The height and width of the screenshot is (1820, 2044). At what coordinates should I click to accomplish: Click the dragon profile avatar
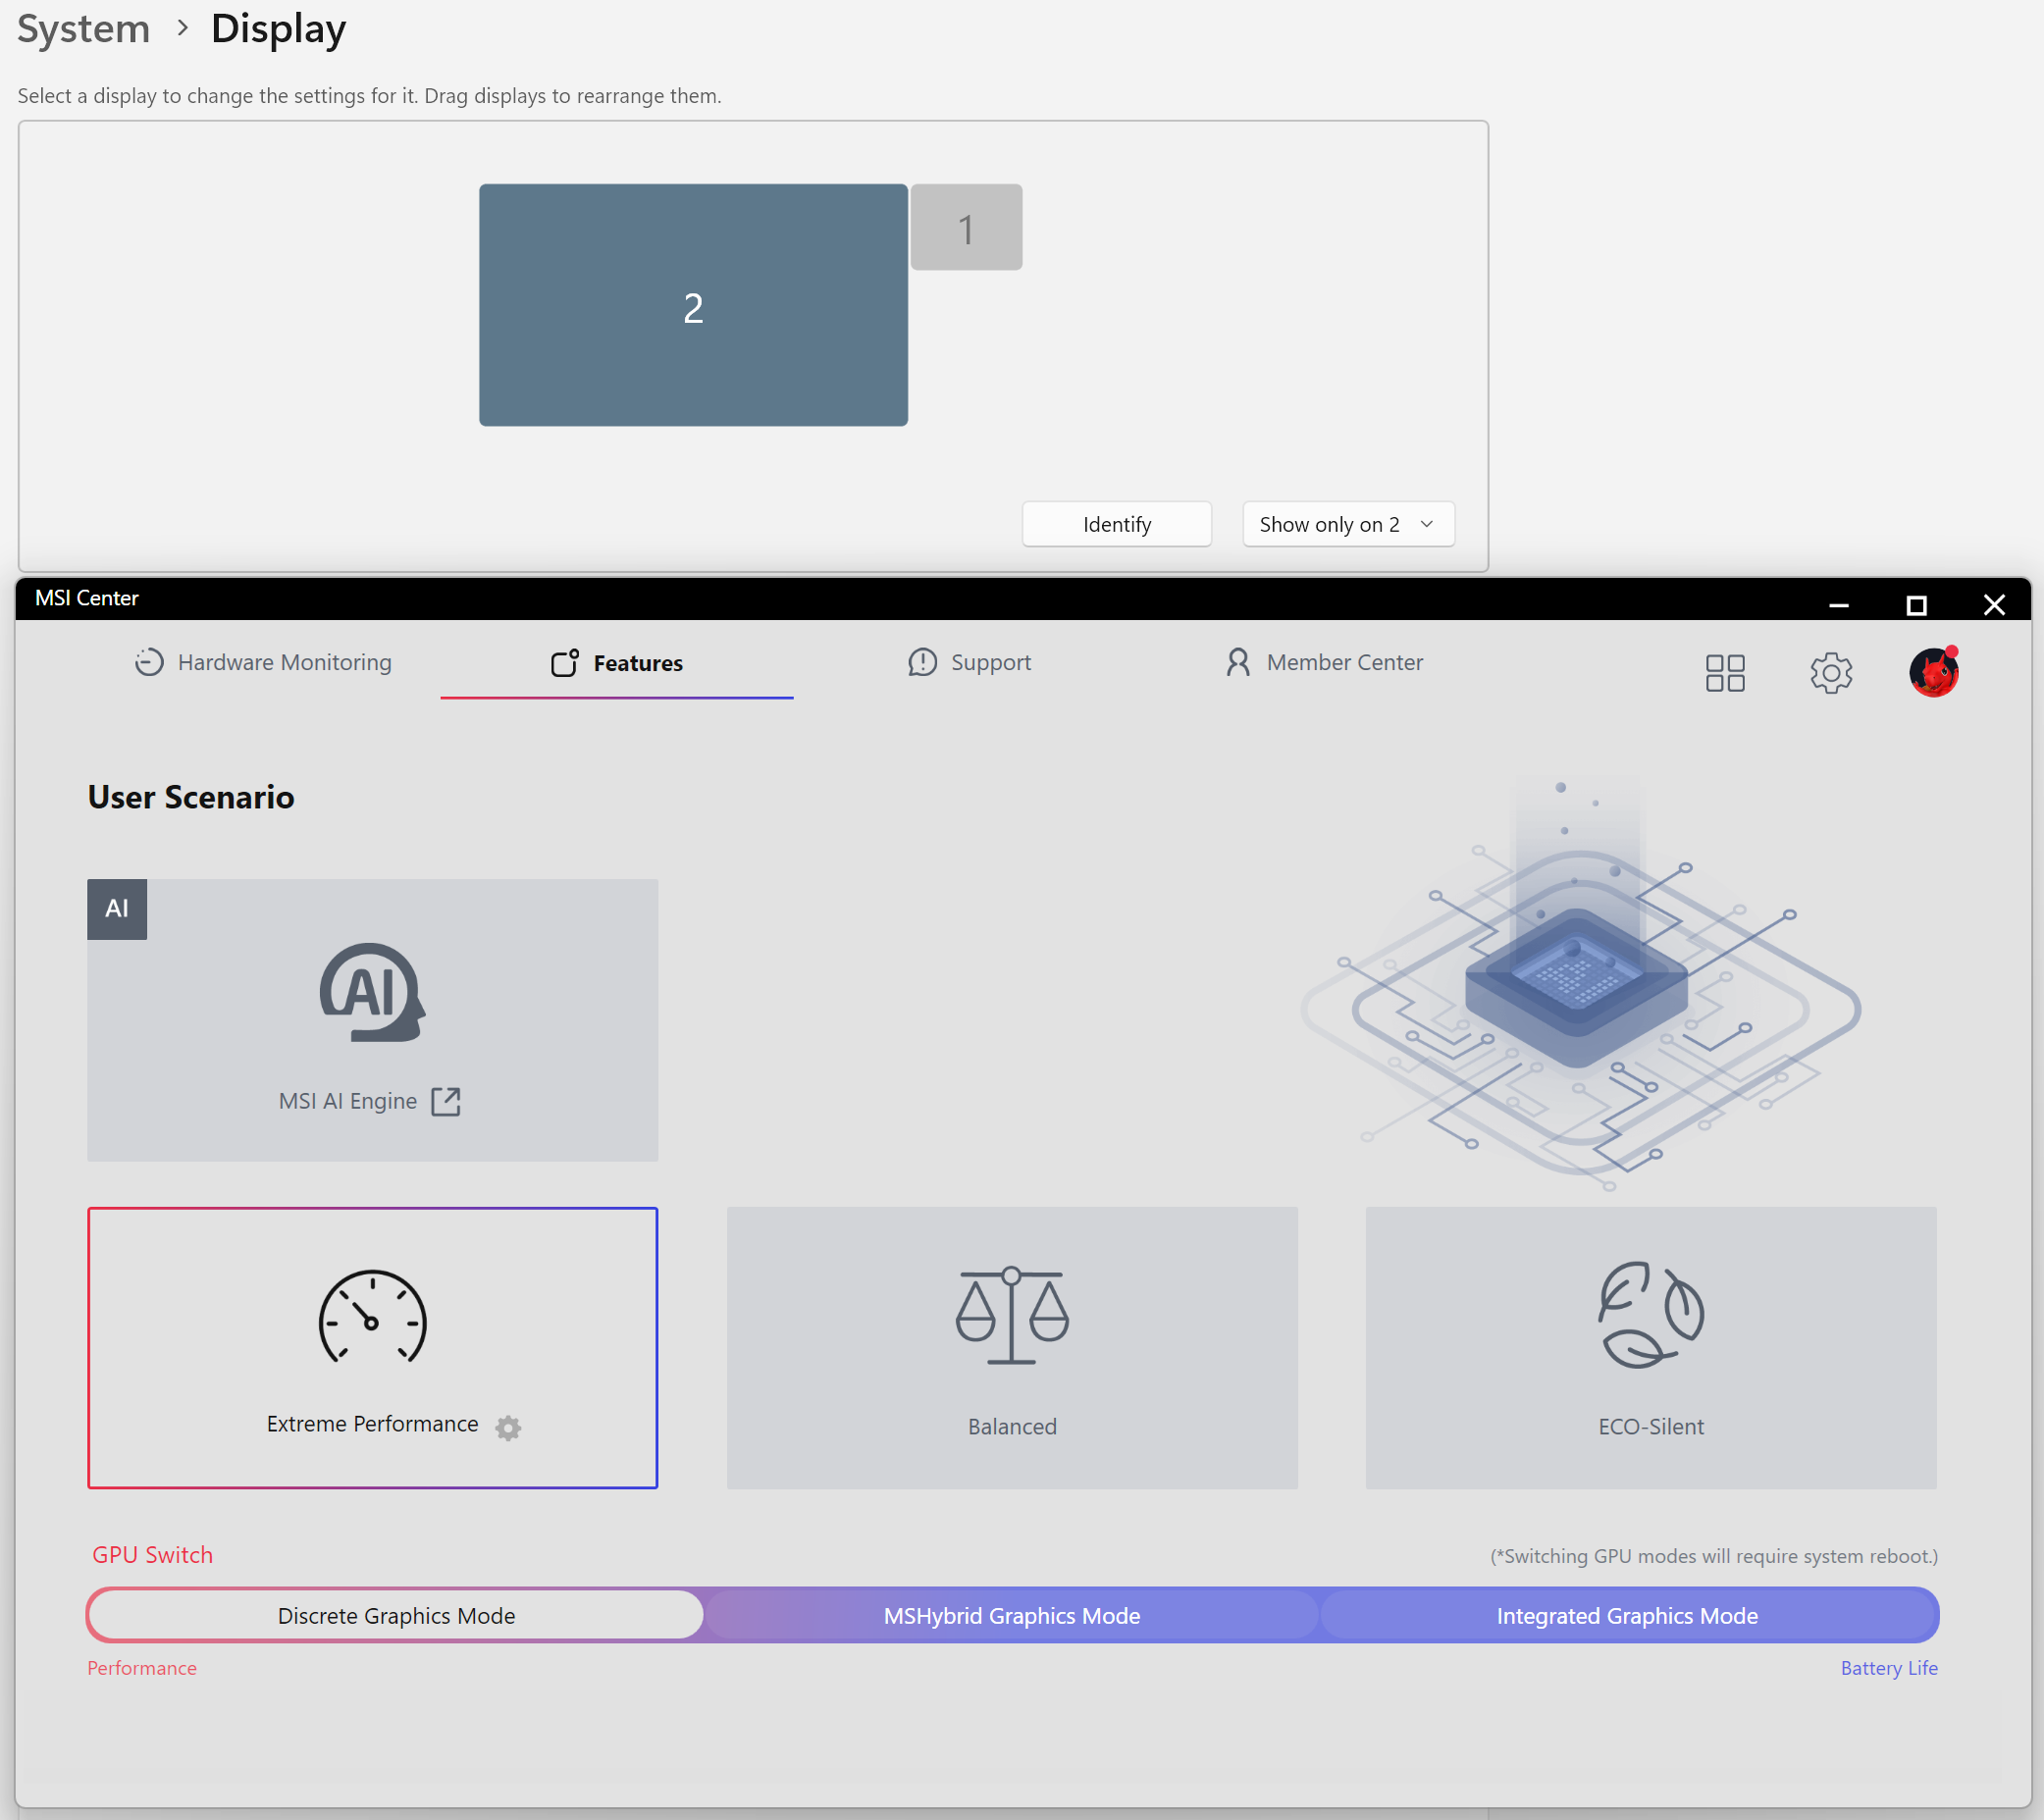click(1934, 672)
